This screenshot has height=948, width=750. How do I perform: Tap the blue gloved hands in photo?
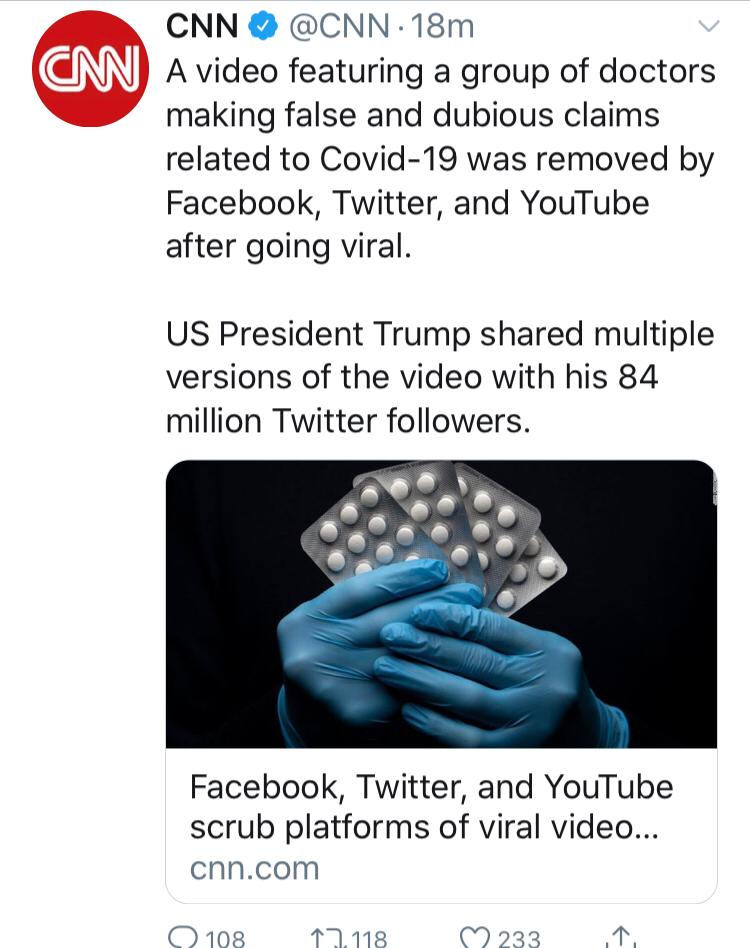click(x=440, y=660)
